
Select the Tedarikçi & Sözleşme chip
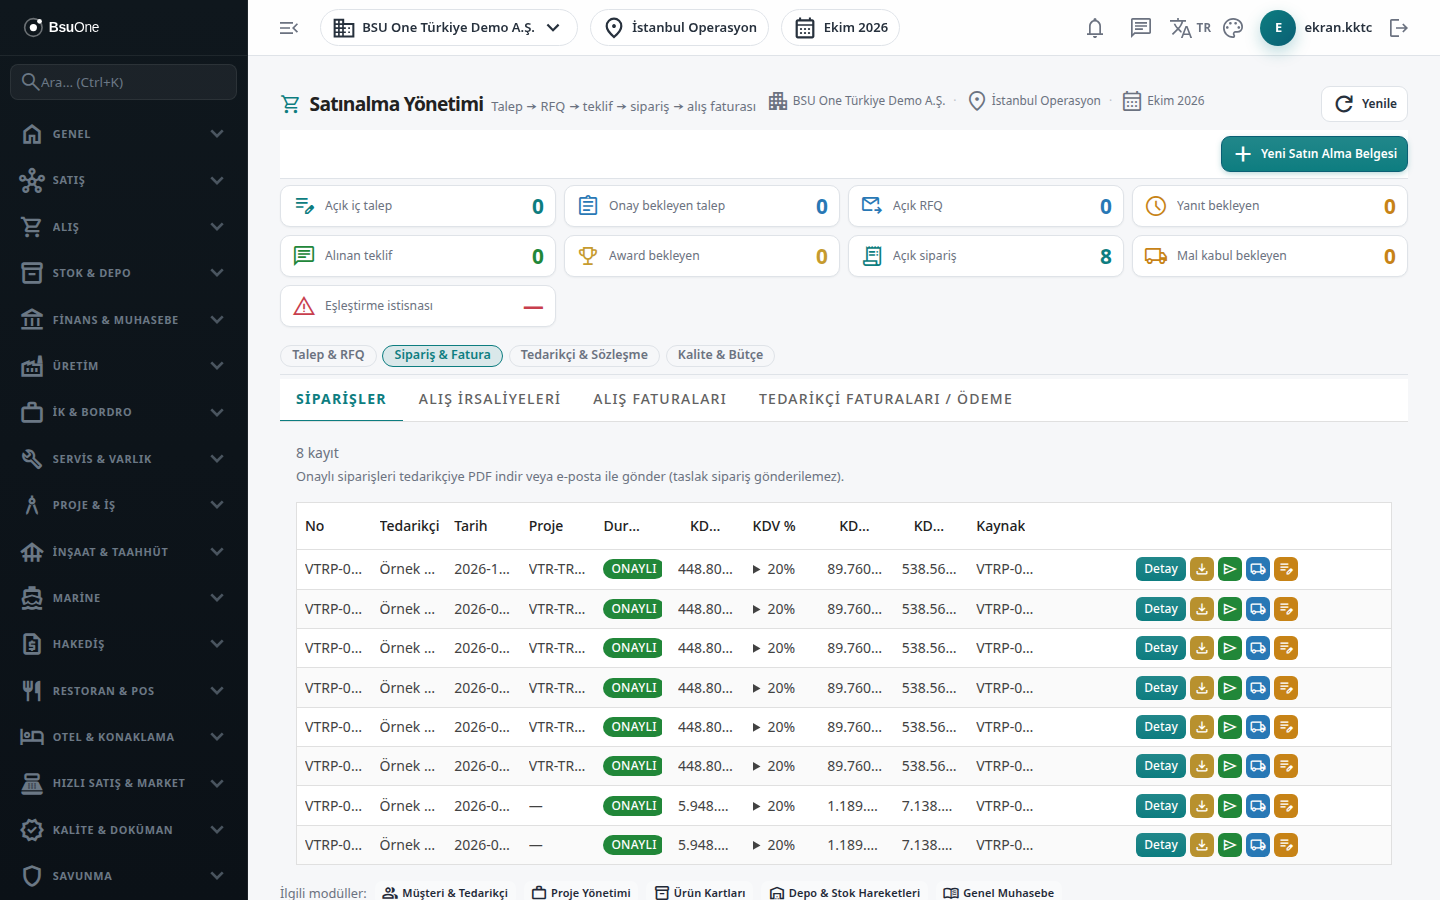coord(584,355)
